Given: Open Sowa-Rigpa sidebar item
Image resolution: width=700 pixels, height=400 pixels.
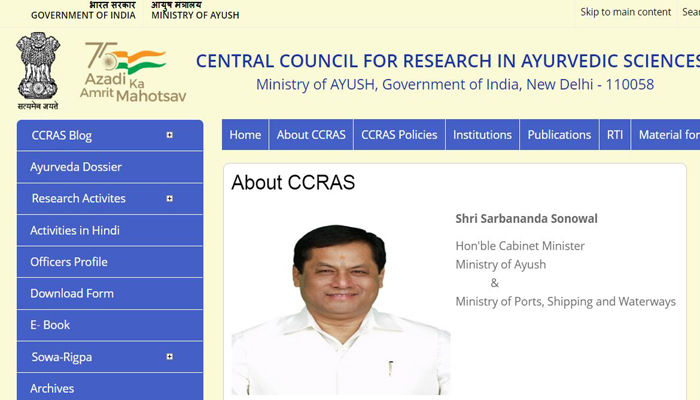Looking at the screenshot, I should pos(110,357).
